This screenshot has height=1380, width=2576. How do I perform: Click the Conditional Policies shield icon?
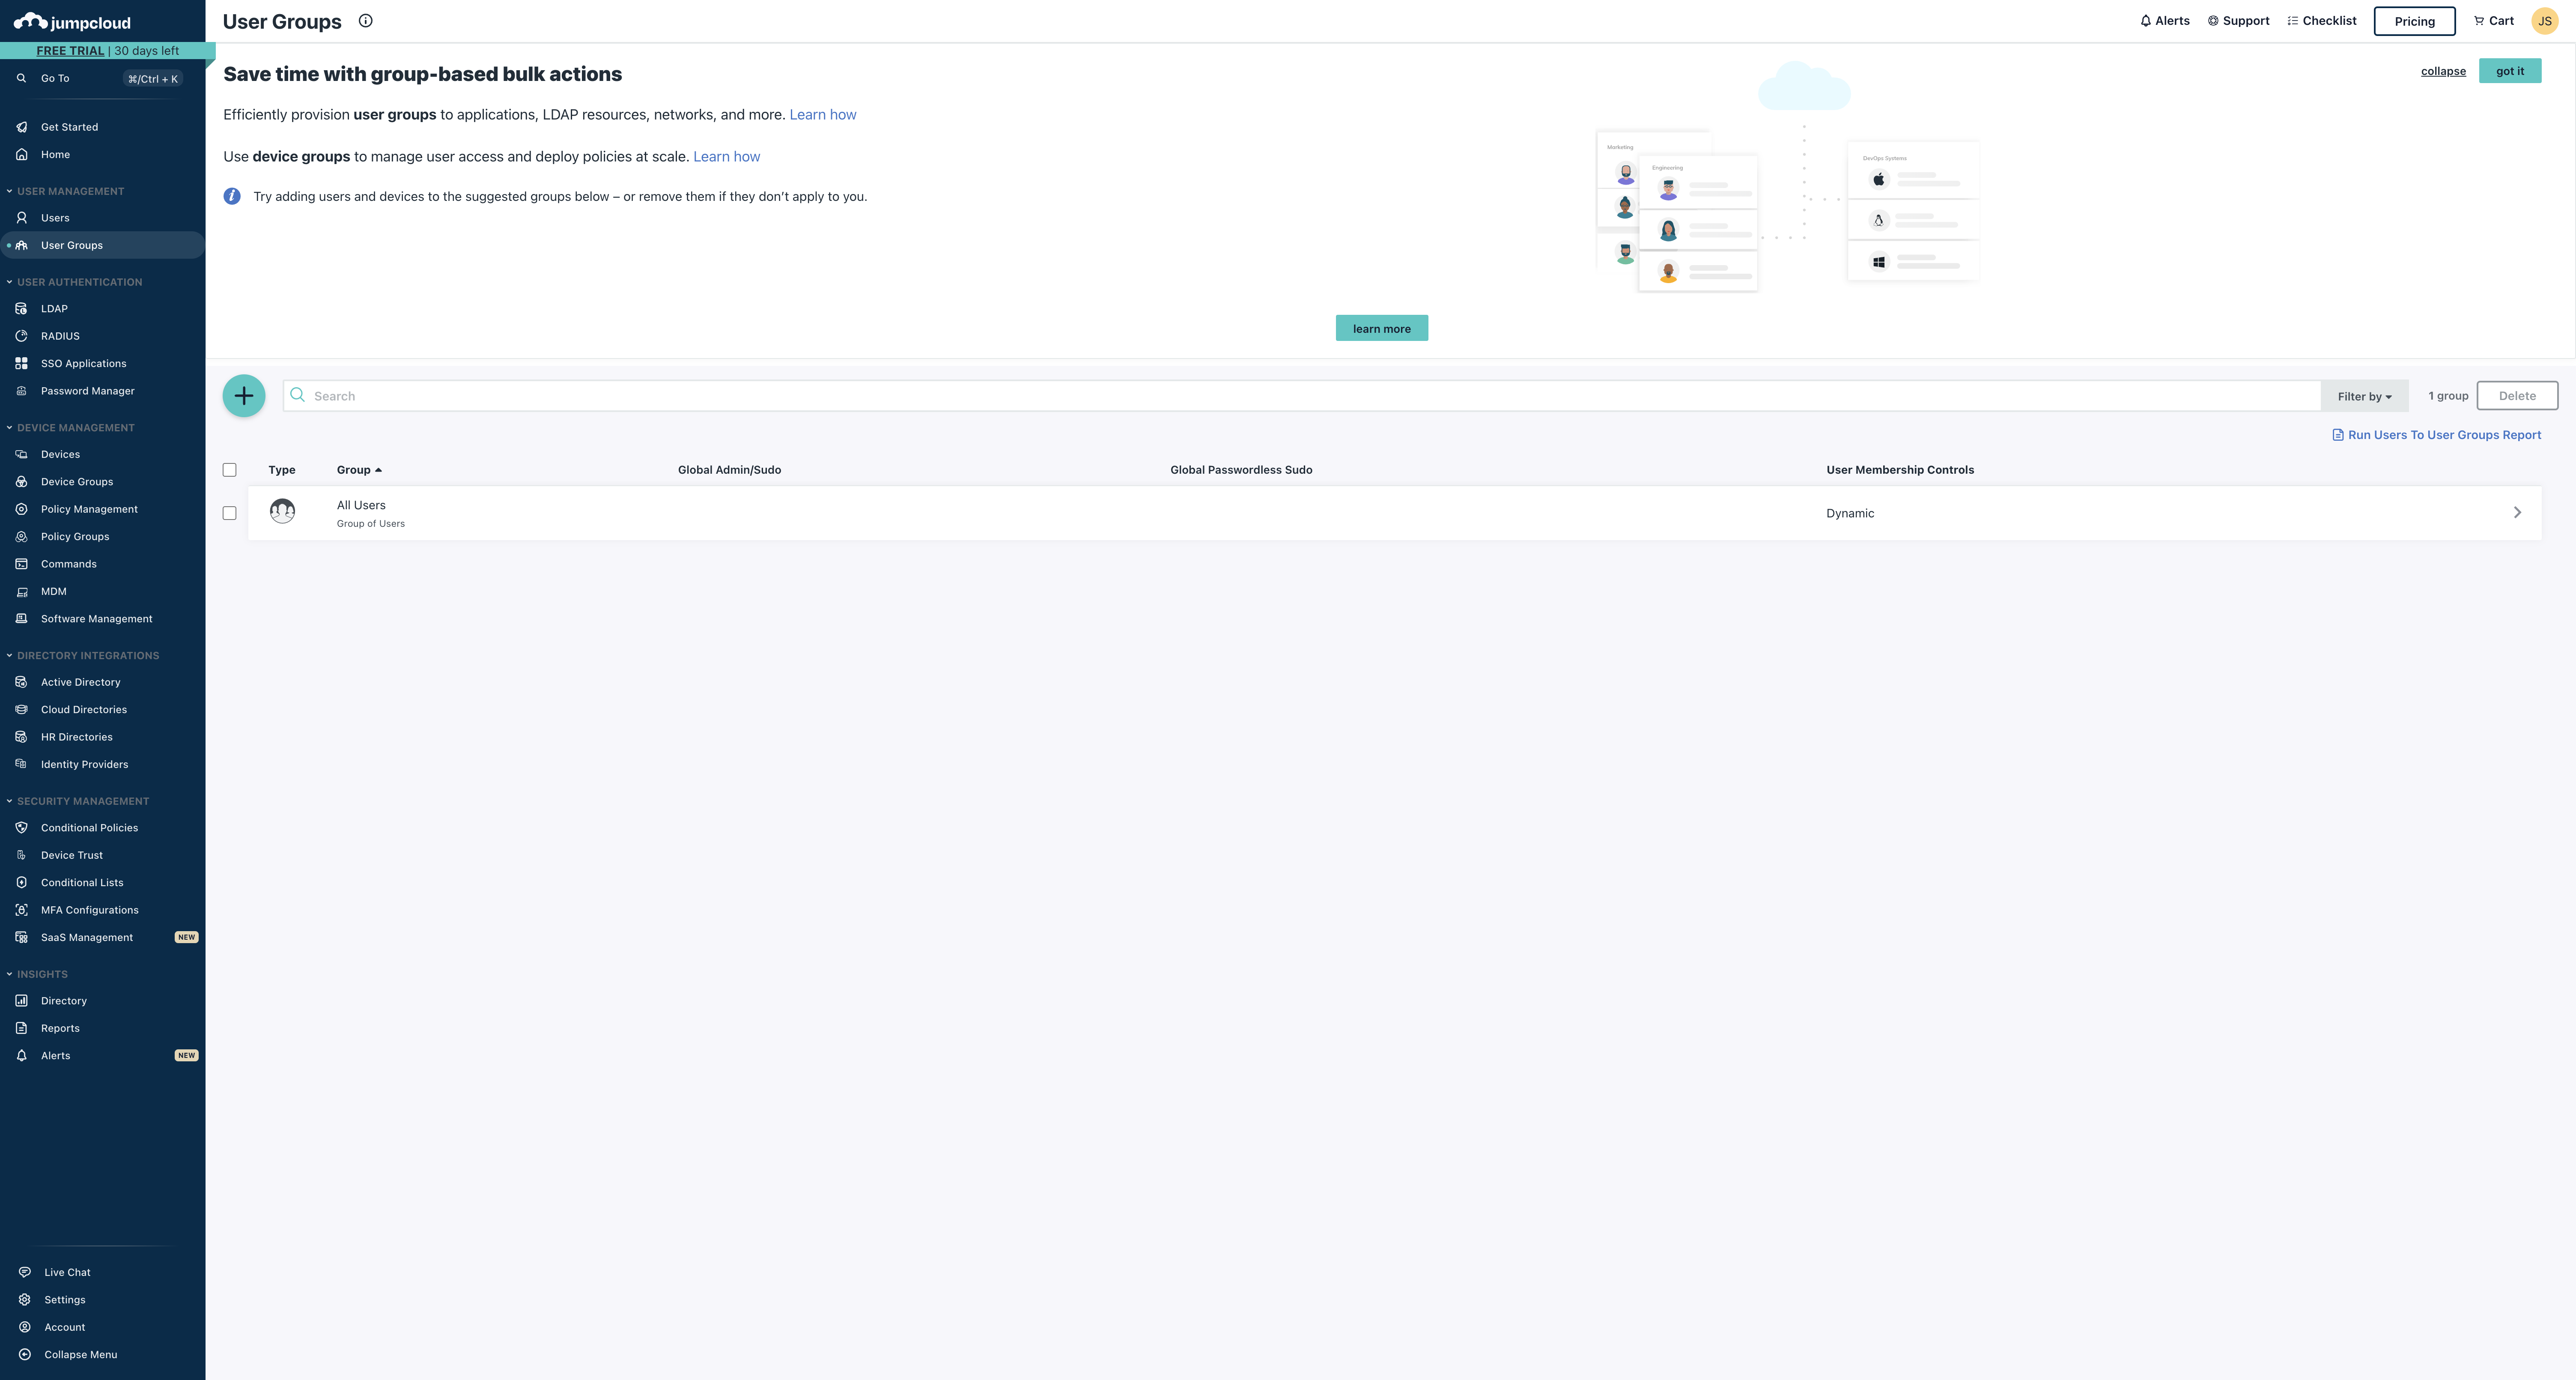point(21,828)
